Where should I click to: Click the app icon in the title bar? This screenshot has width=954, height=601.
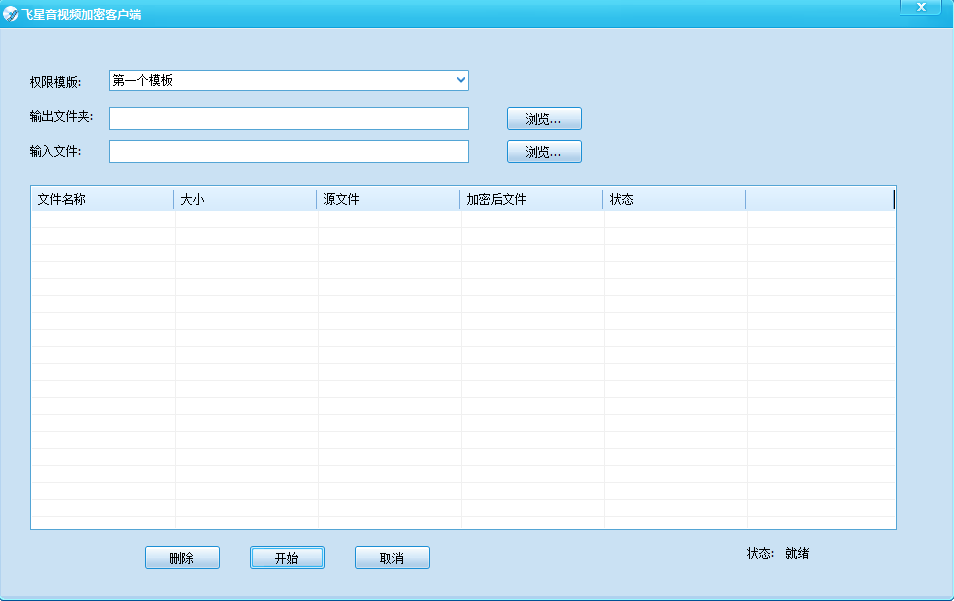[x=11, y=14]
